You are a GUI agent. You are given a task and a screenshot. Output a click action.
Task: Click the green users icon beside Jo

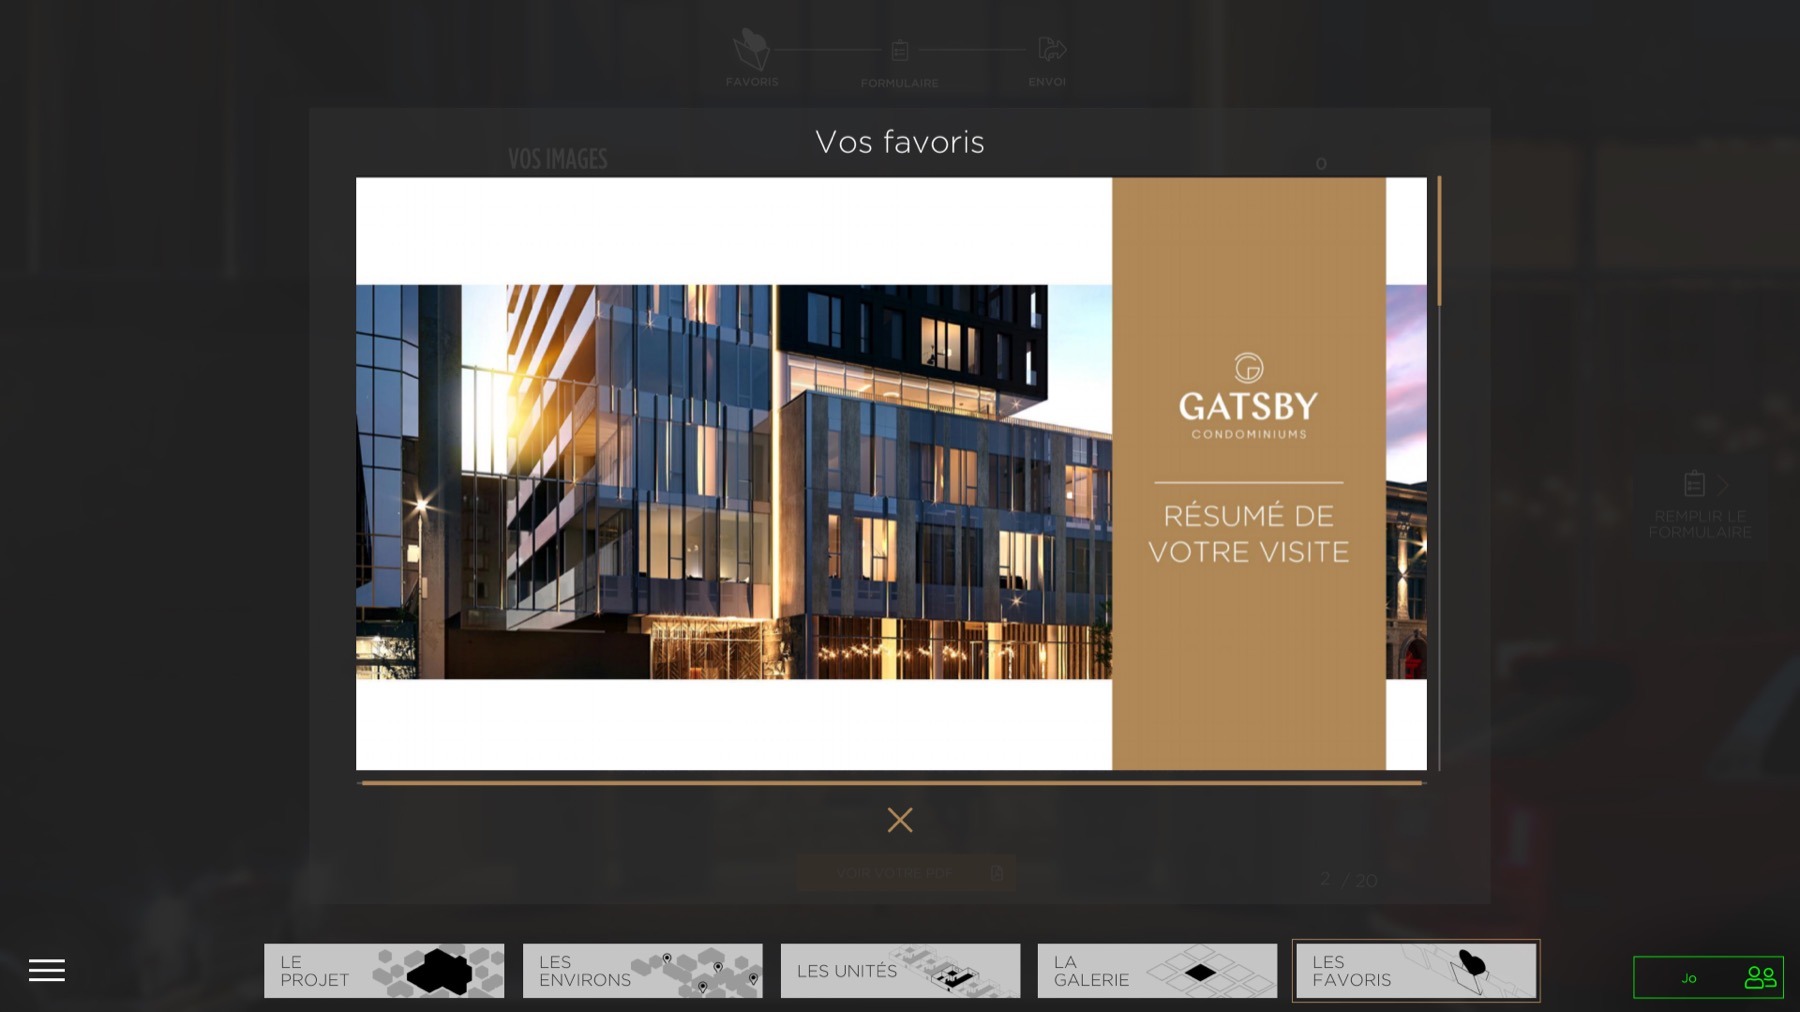click(x=1759, y=977)
